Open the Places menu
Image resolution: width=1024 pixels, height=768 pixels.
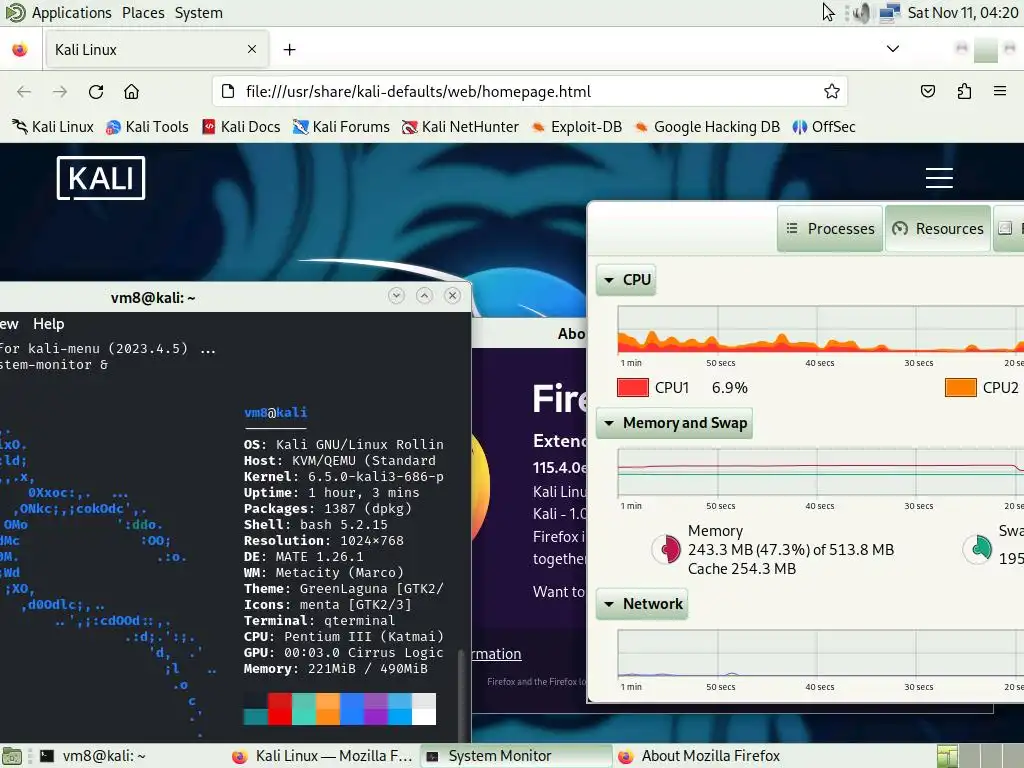143,13
